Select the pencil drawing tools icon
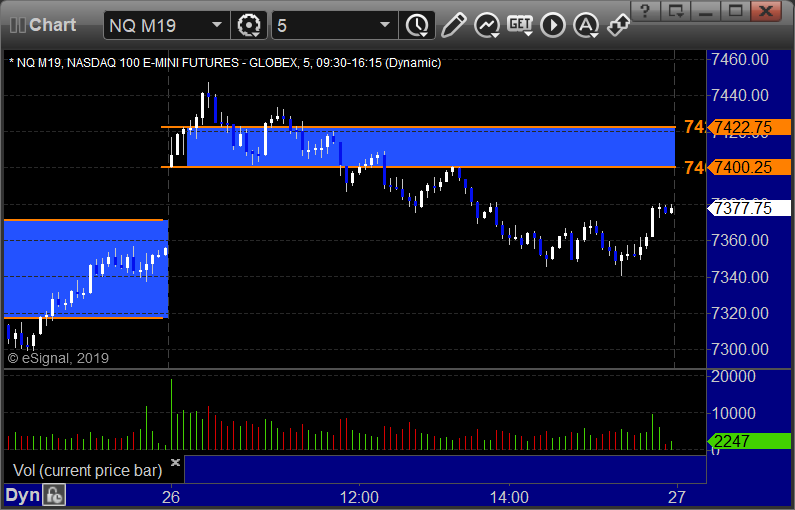The image size is (795, 510). tap(453, 25)
